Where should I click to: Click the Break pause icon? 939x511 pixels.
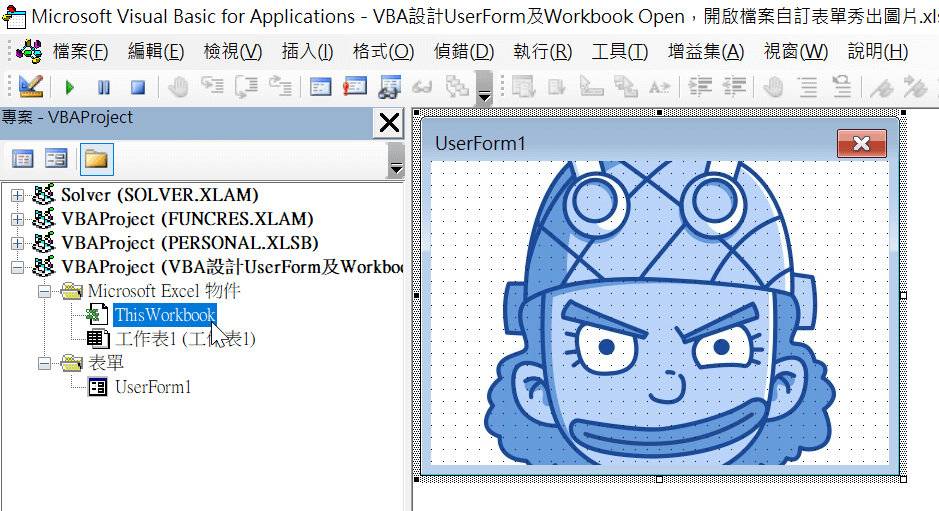104,87
